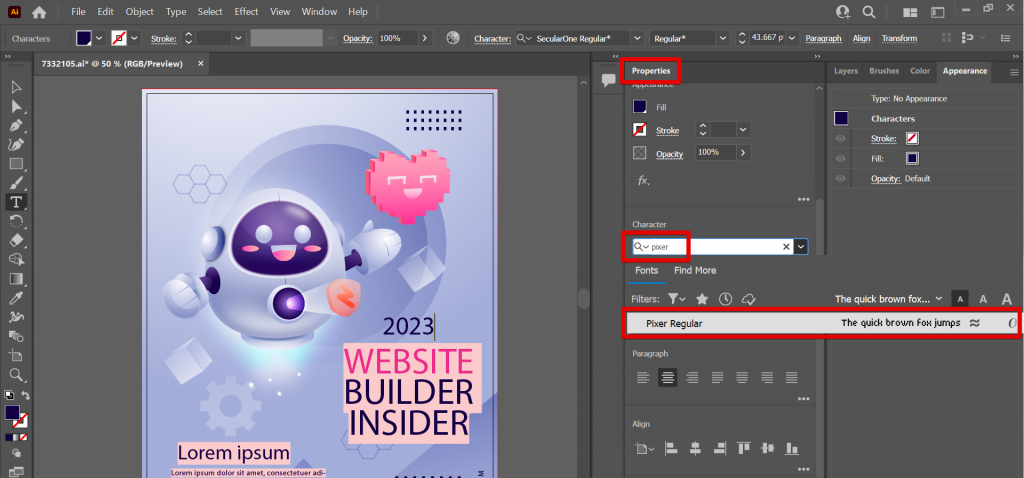
Task: Select the Type tool in the toolbar
Action: pyautogui.click(x=17, y=202)
